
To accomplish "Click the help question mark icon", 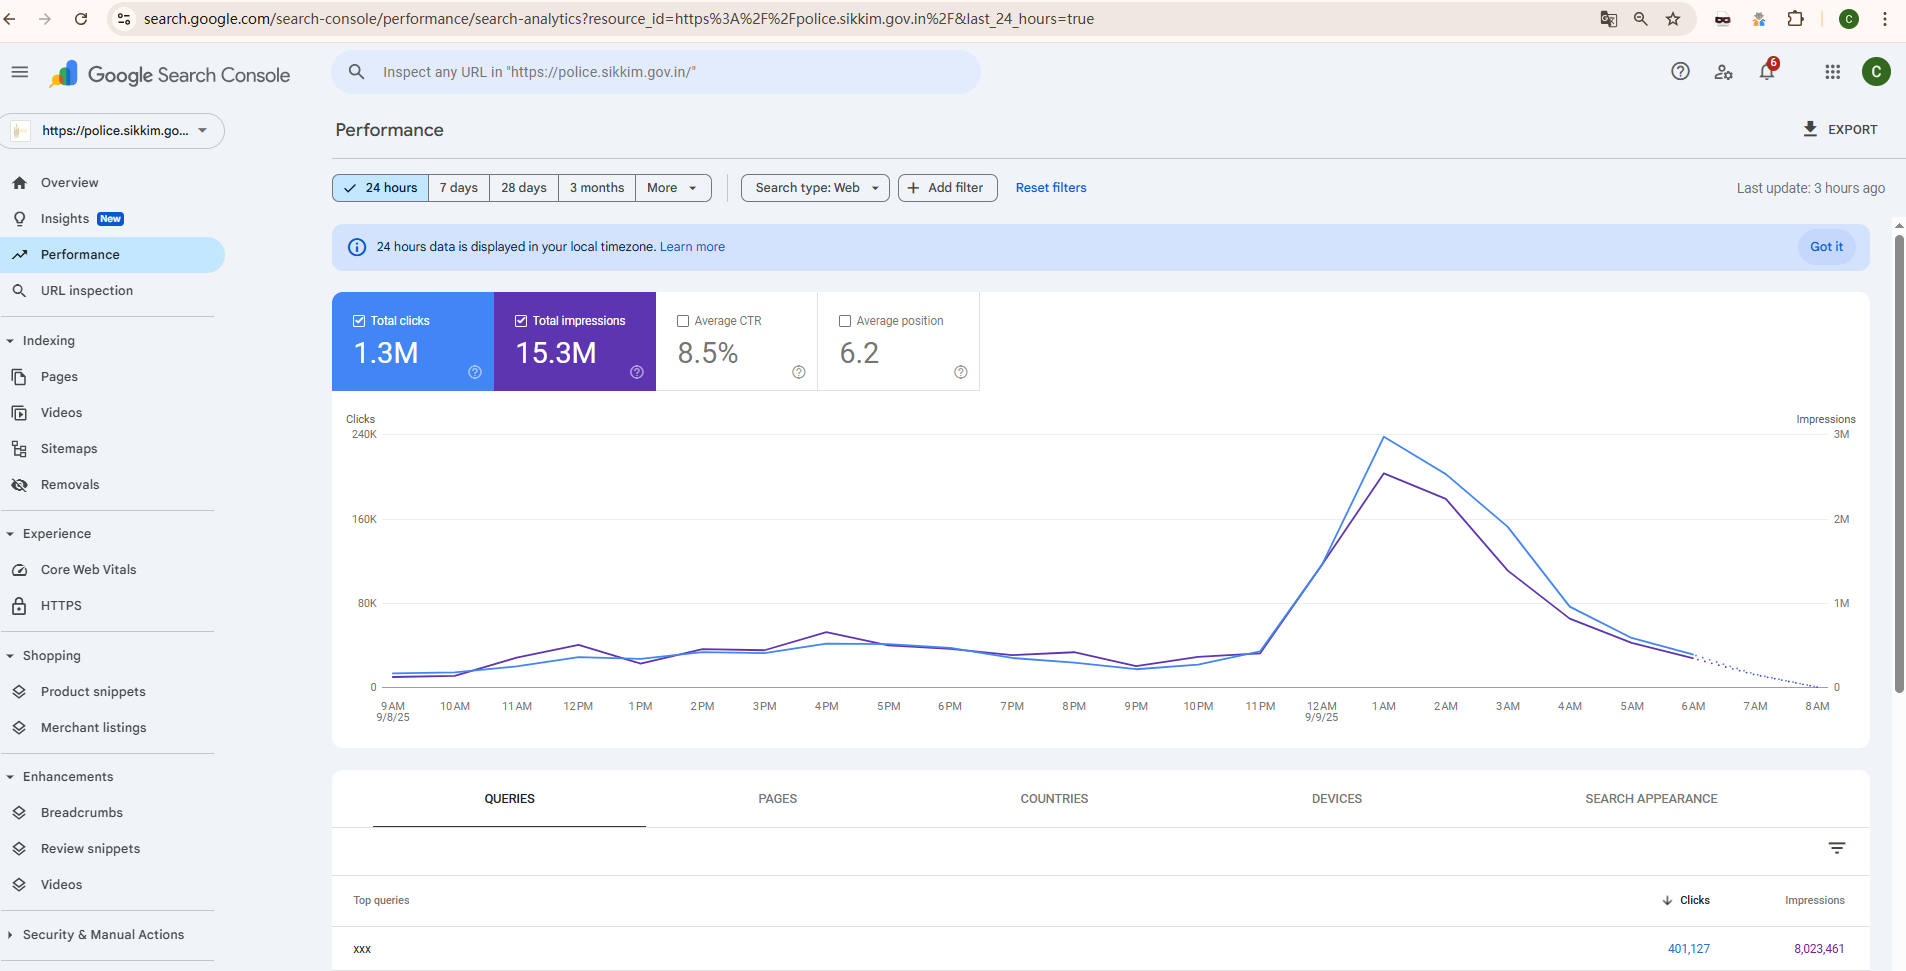I will click(1680, 71).
